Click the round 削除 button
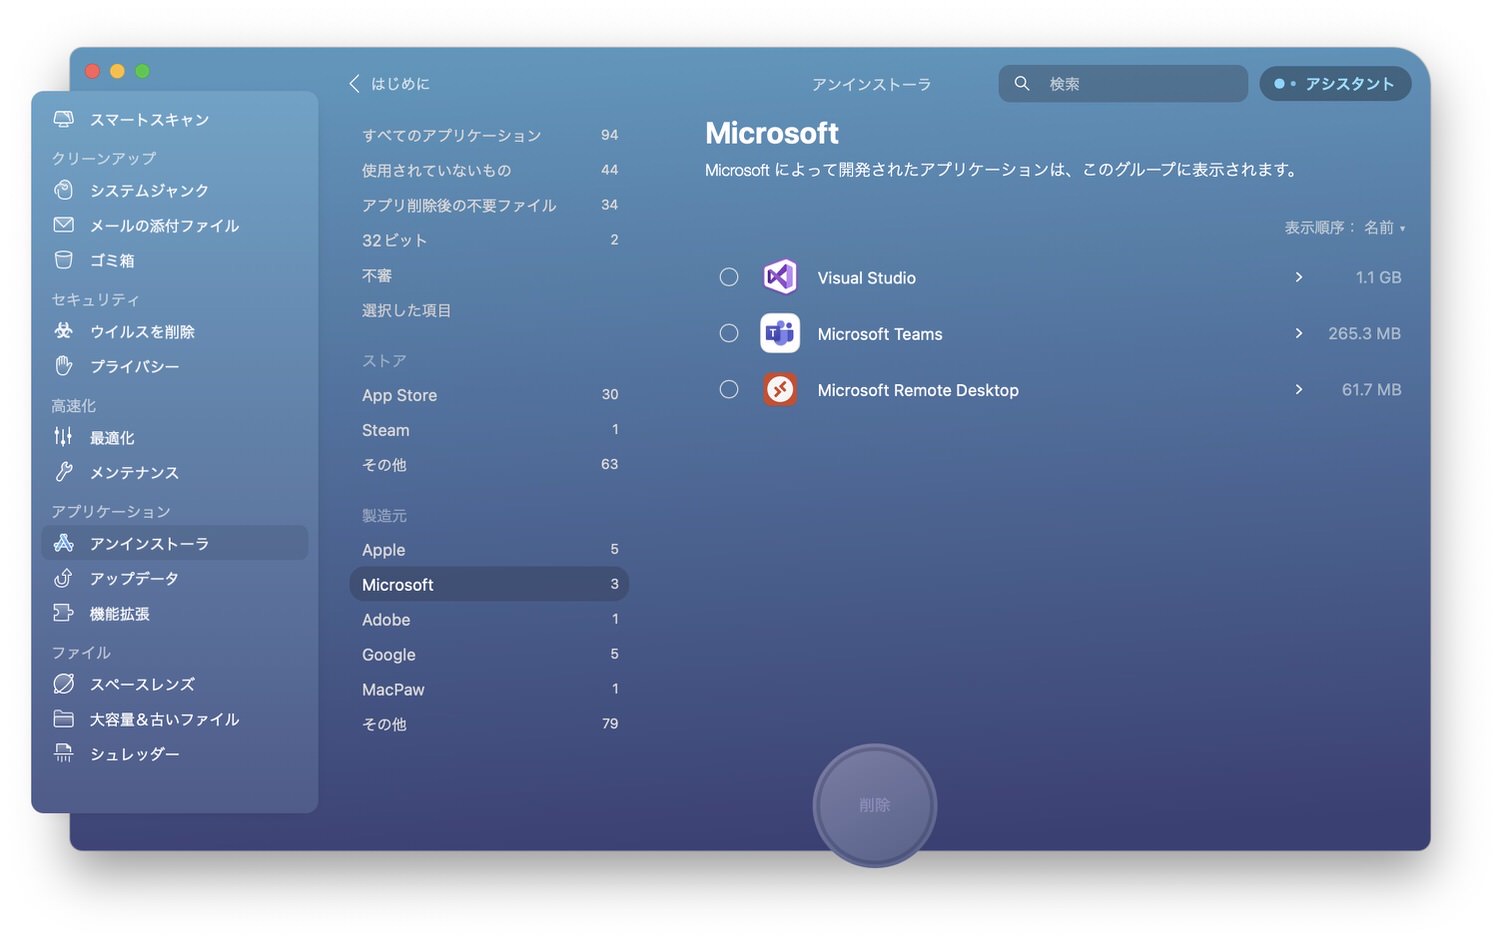The image size is (1500, 943). click(x=875, y=805)
